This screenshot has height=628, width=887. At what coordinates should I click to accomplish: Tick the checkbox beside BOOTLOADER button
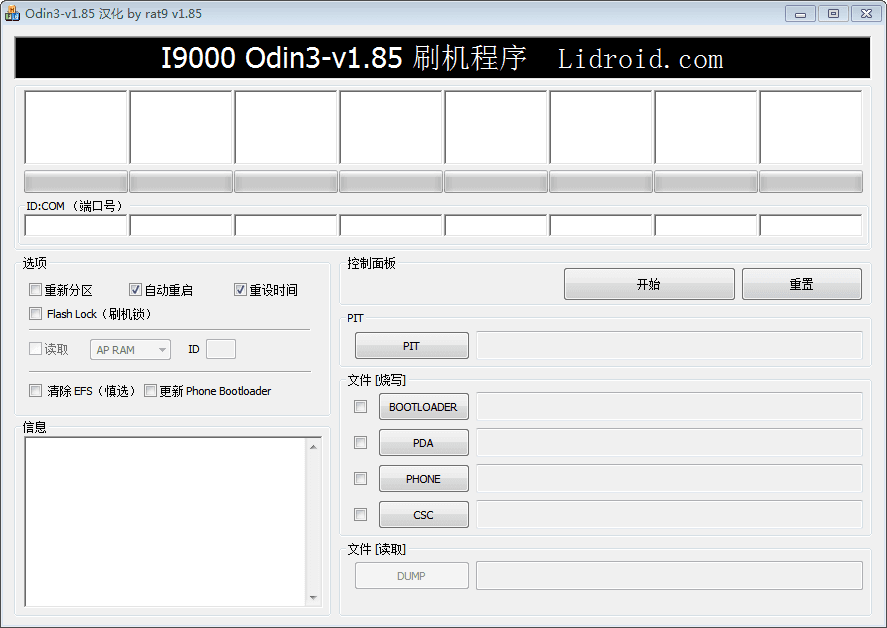[x=360, y=406]
